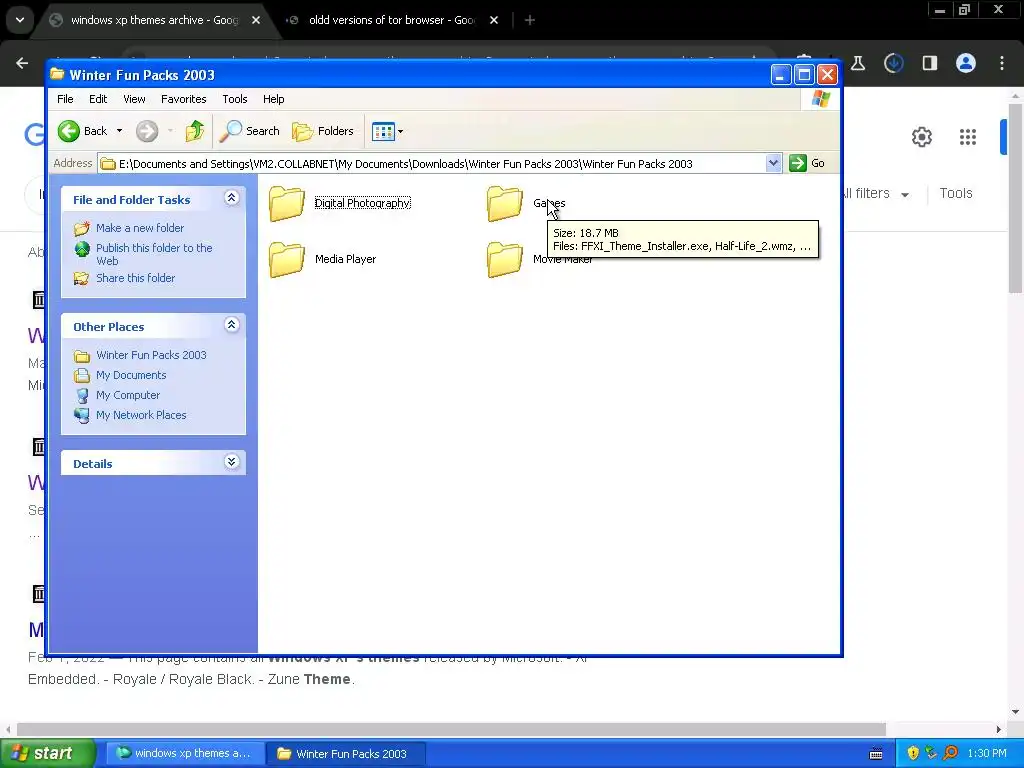Open Back button history dropdown arrow
1024x768 pixels.
(120, 131)
